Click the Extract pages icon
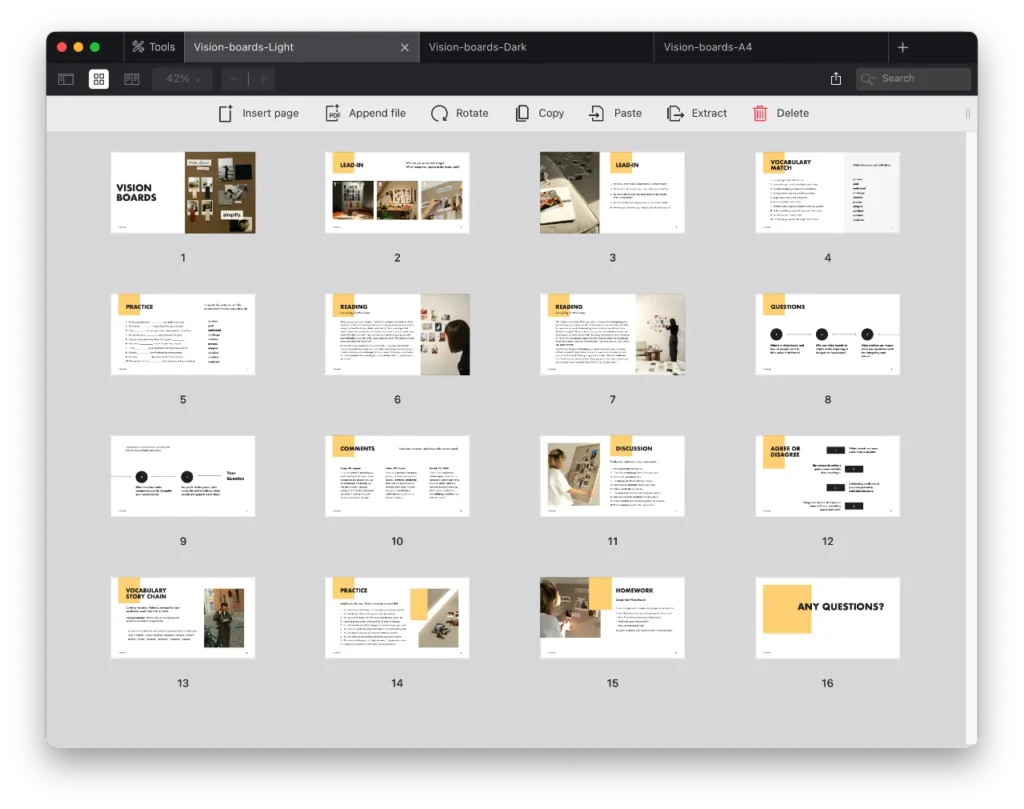Screen dimensions: 1024x809 (676, 113)
